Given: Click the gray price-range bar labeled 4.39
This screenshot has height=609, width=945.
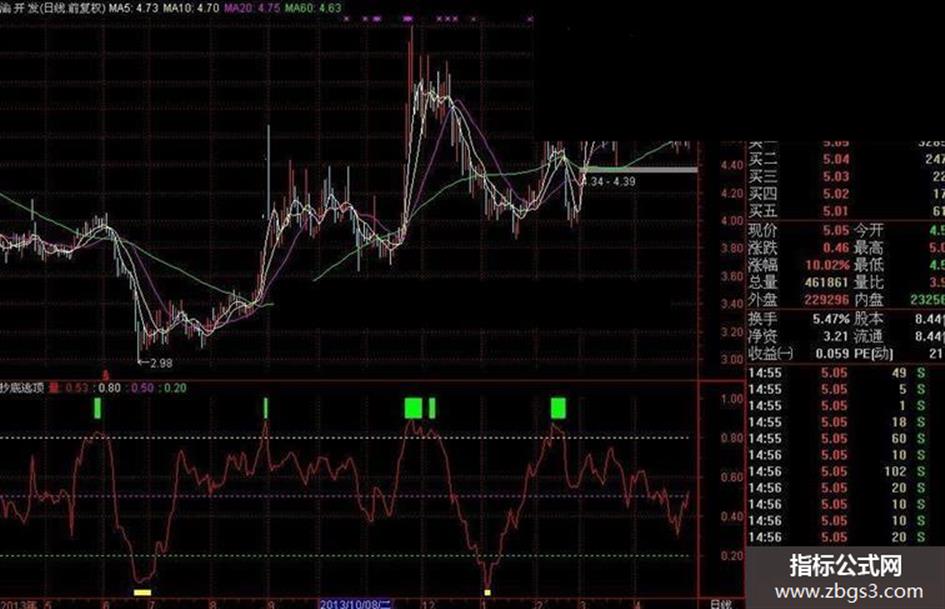Looking at the screenshot, I should point(639,170).
